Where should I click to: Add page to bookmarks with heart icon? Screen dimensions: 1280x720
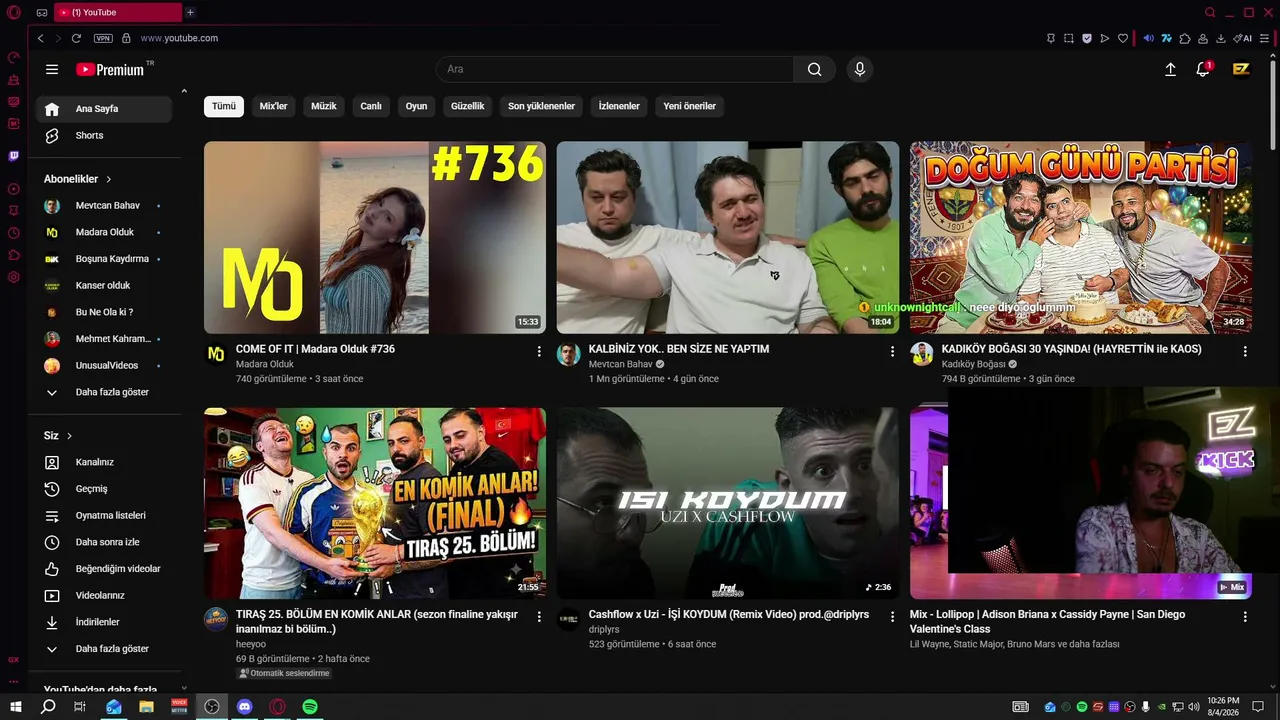[x=1123, y=38]
